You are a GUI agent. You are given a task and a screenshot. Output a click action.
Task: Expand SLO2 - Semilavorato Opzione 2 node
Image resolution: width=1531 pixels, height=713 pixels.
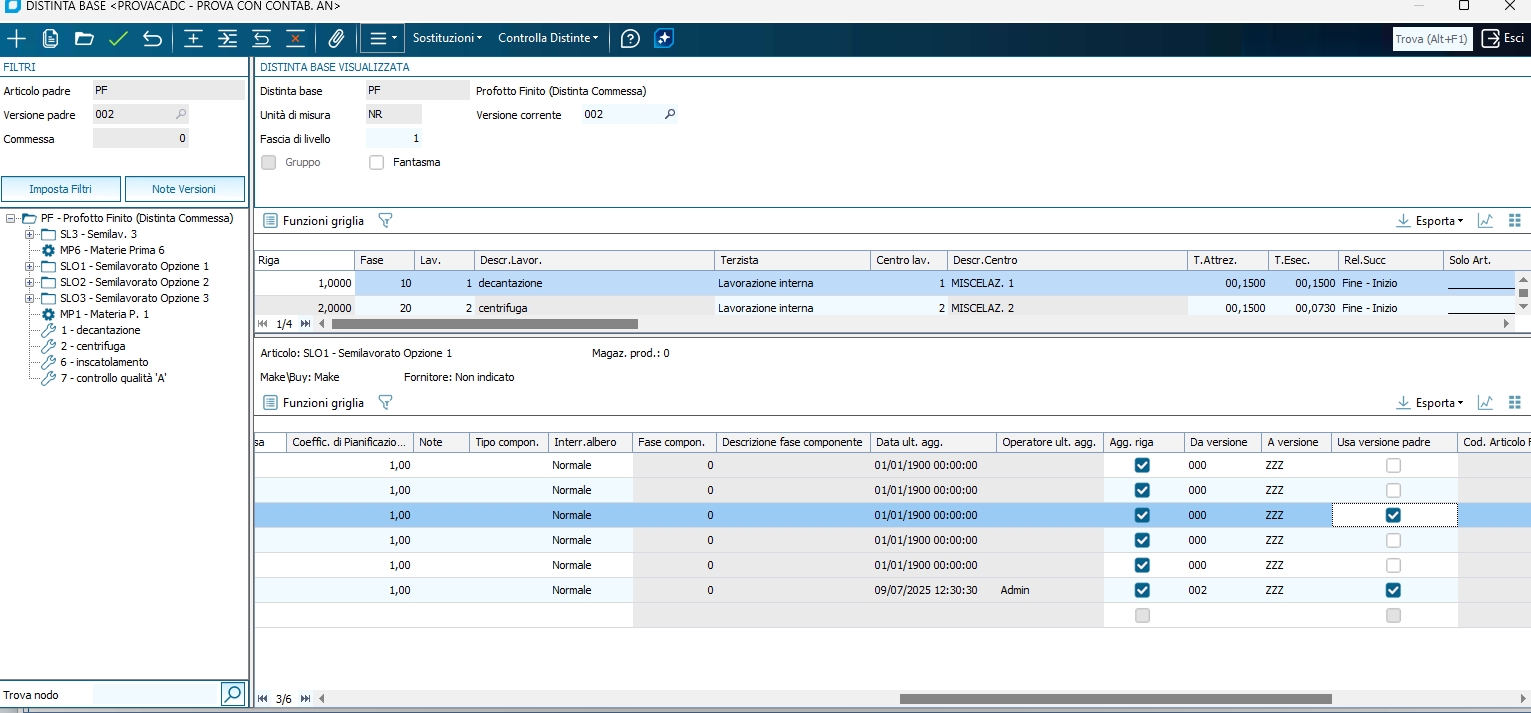[x=30, y=282]
